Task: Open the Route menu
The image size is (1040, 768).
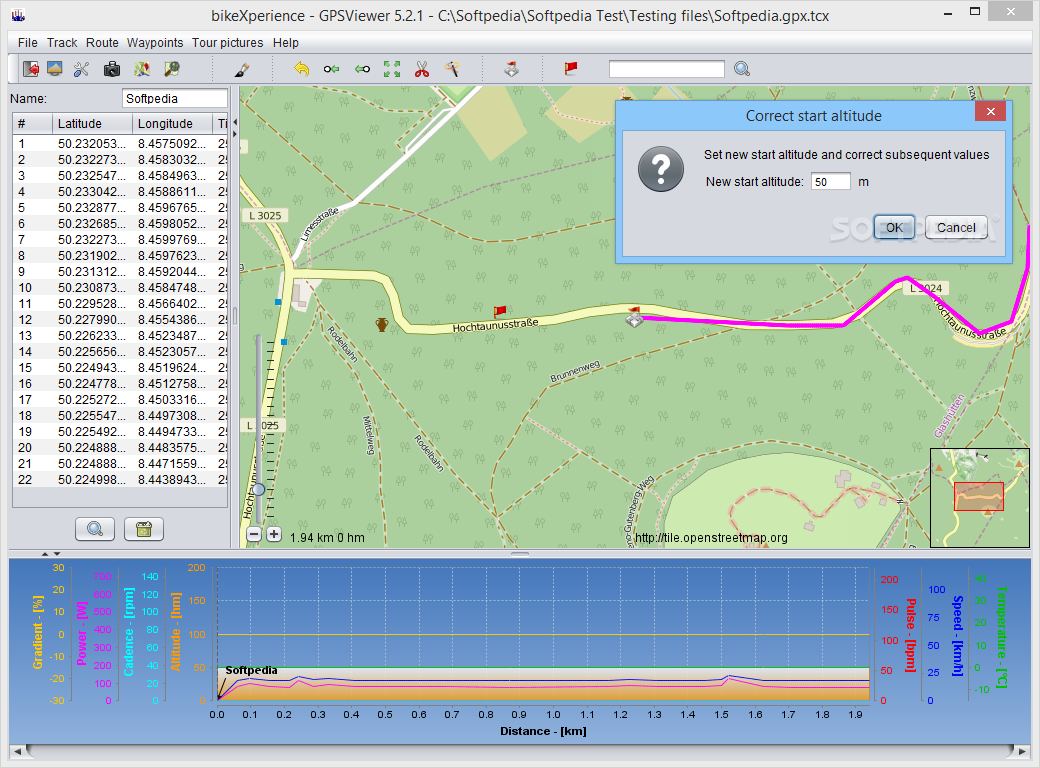Action: 102,42
